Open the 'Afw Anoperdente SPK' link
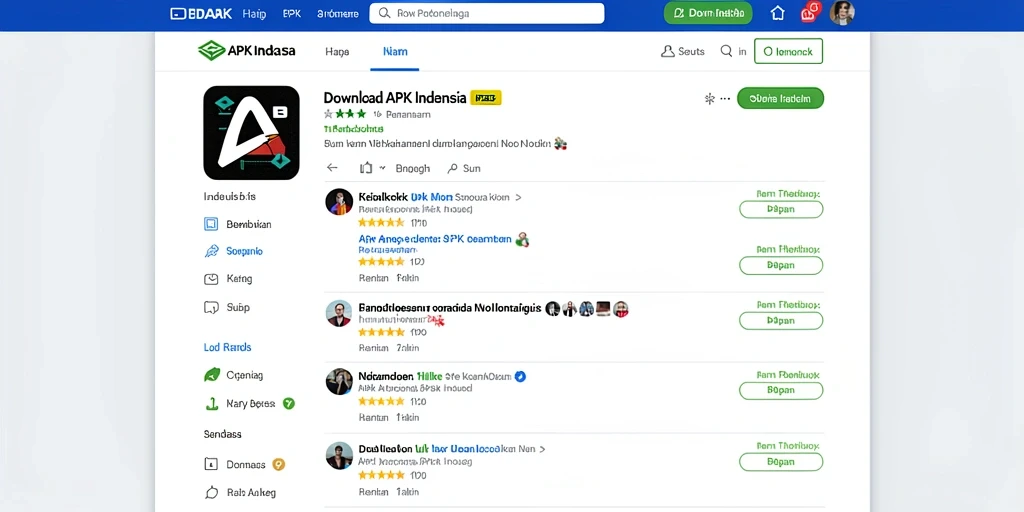1024x512 pixels. tap(435, 239)
